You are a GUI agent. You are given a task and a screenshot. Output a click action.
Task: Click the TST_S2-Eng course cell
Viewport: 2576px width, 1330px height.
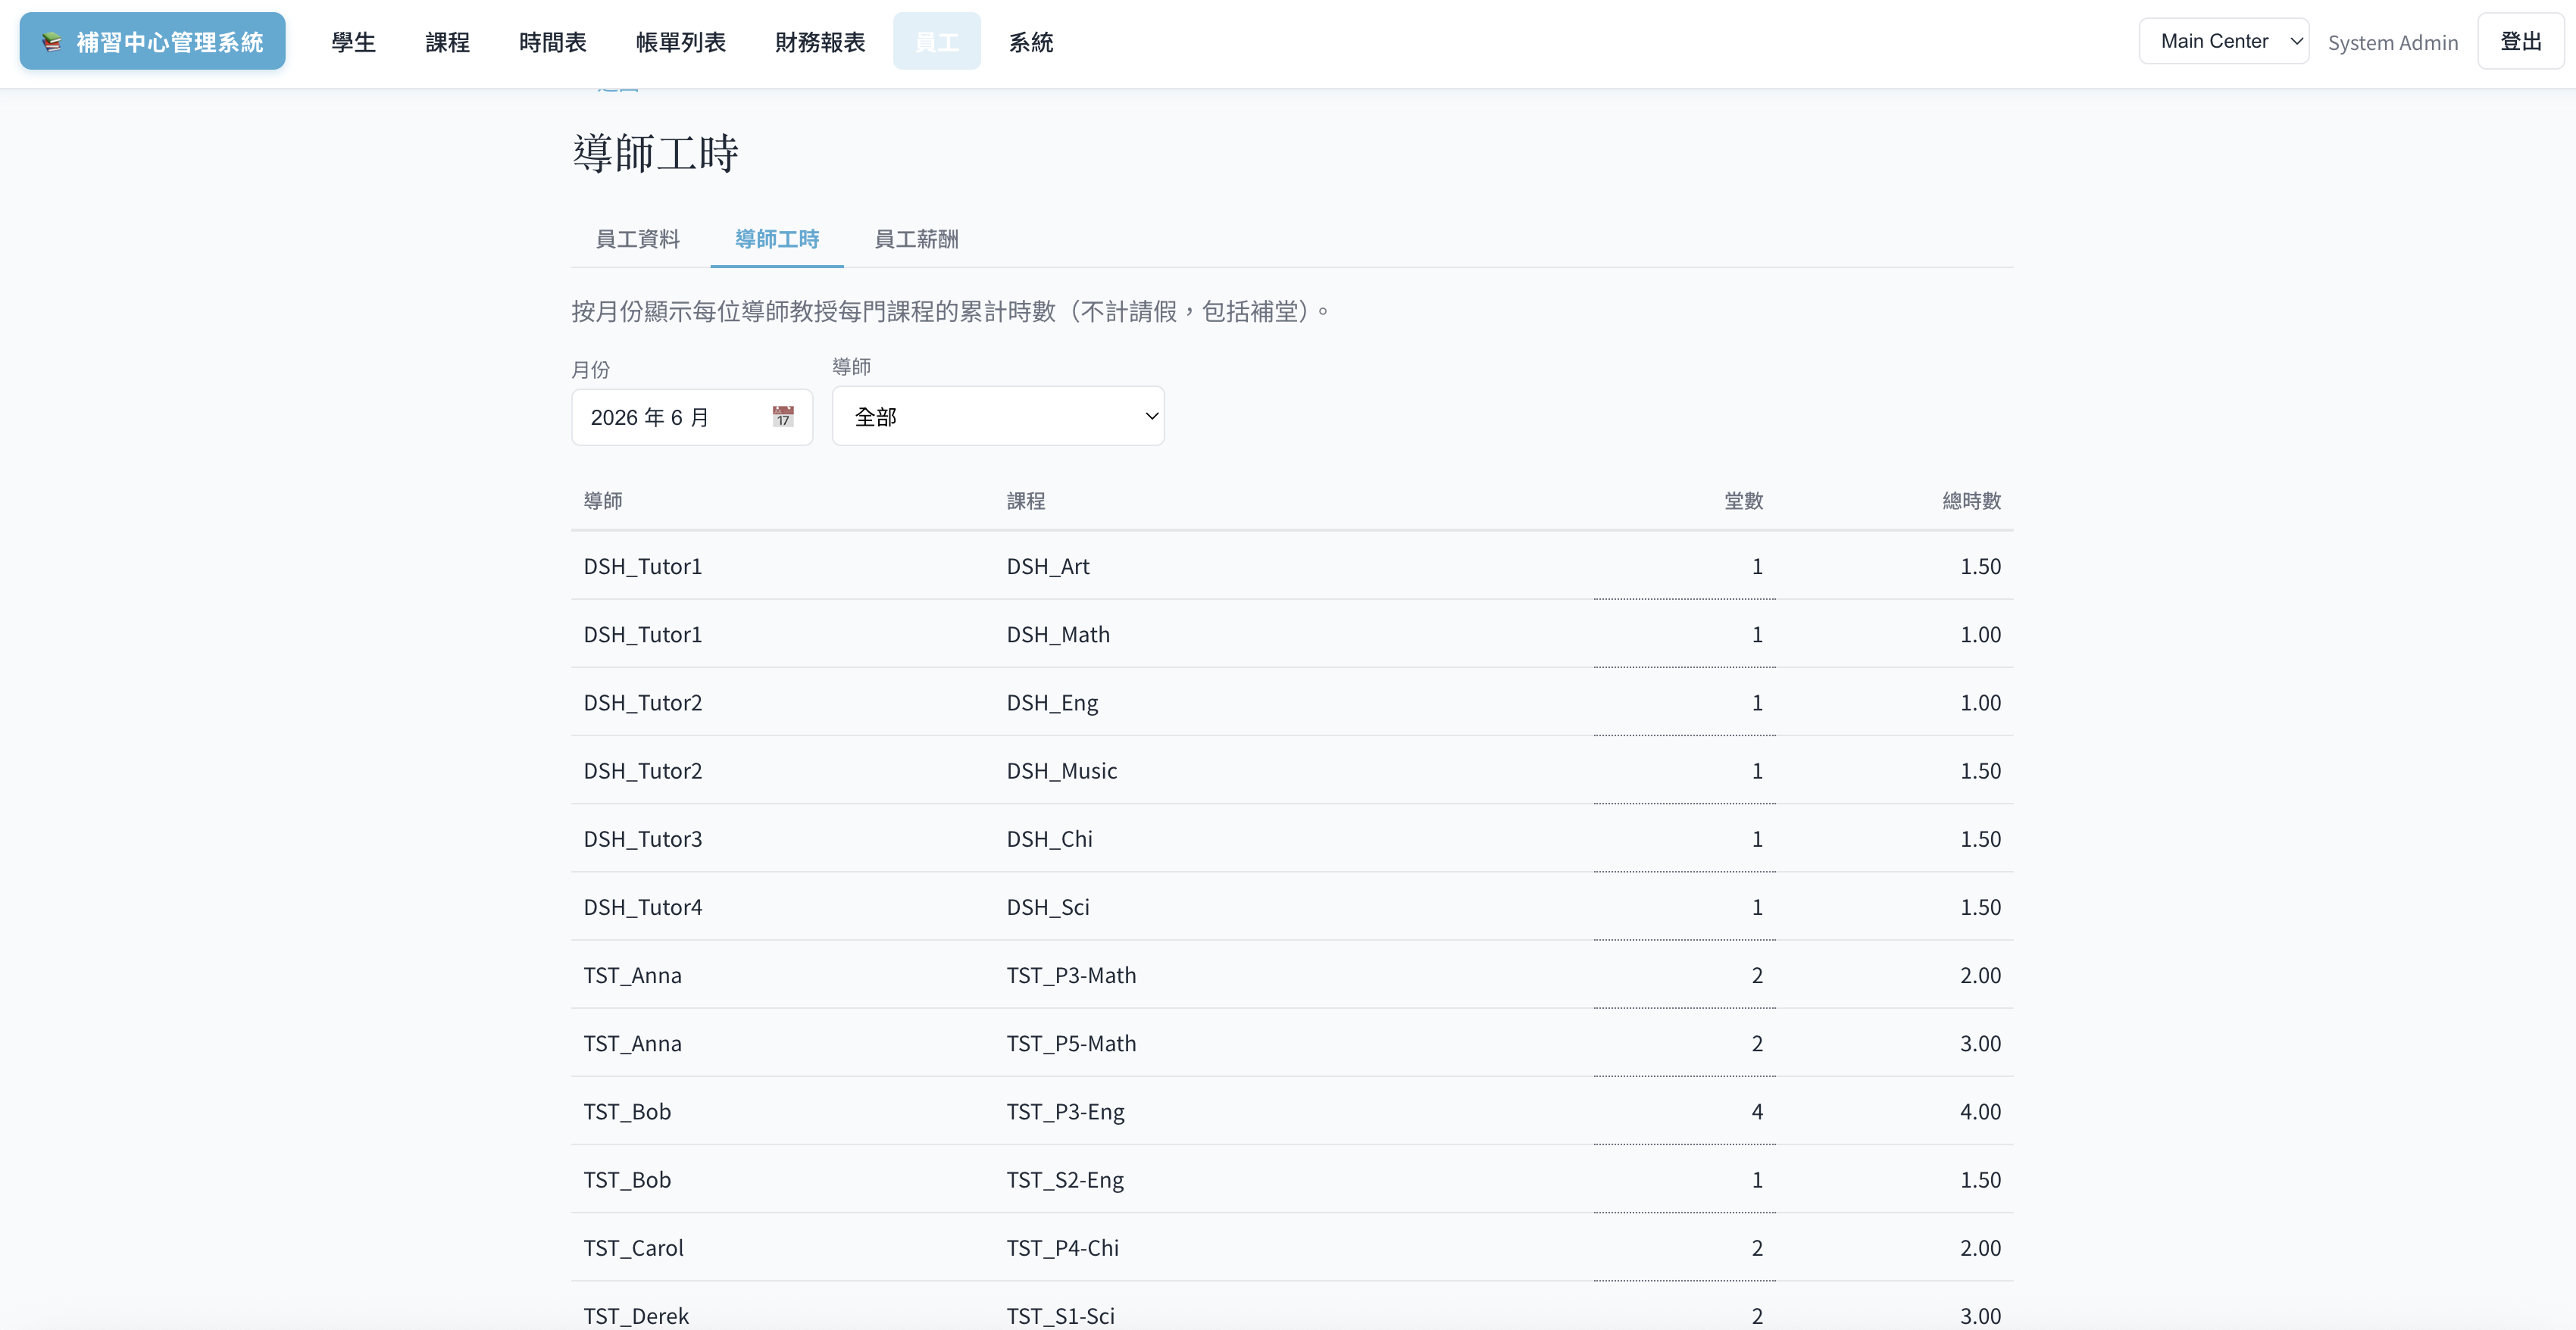click(x=1065, y=1179)
